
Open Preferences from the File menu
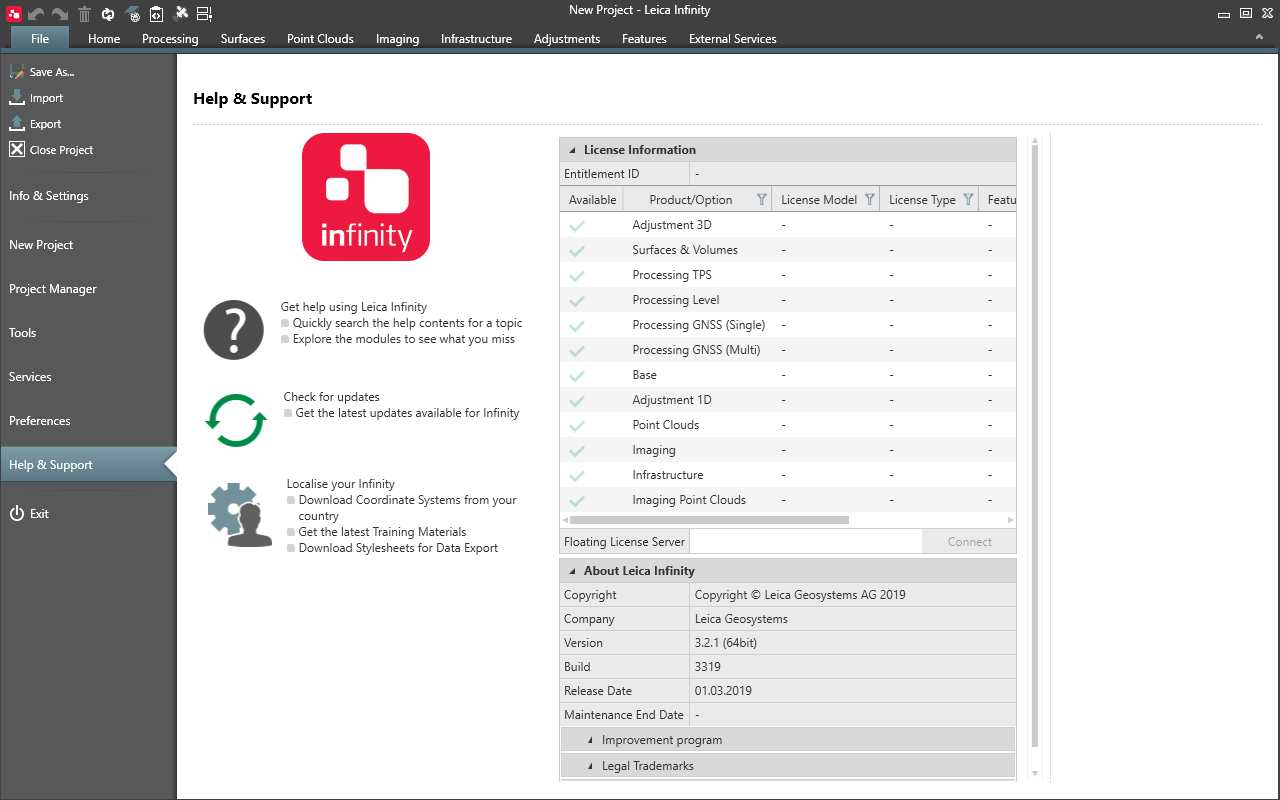coord(40,421)
